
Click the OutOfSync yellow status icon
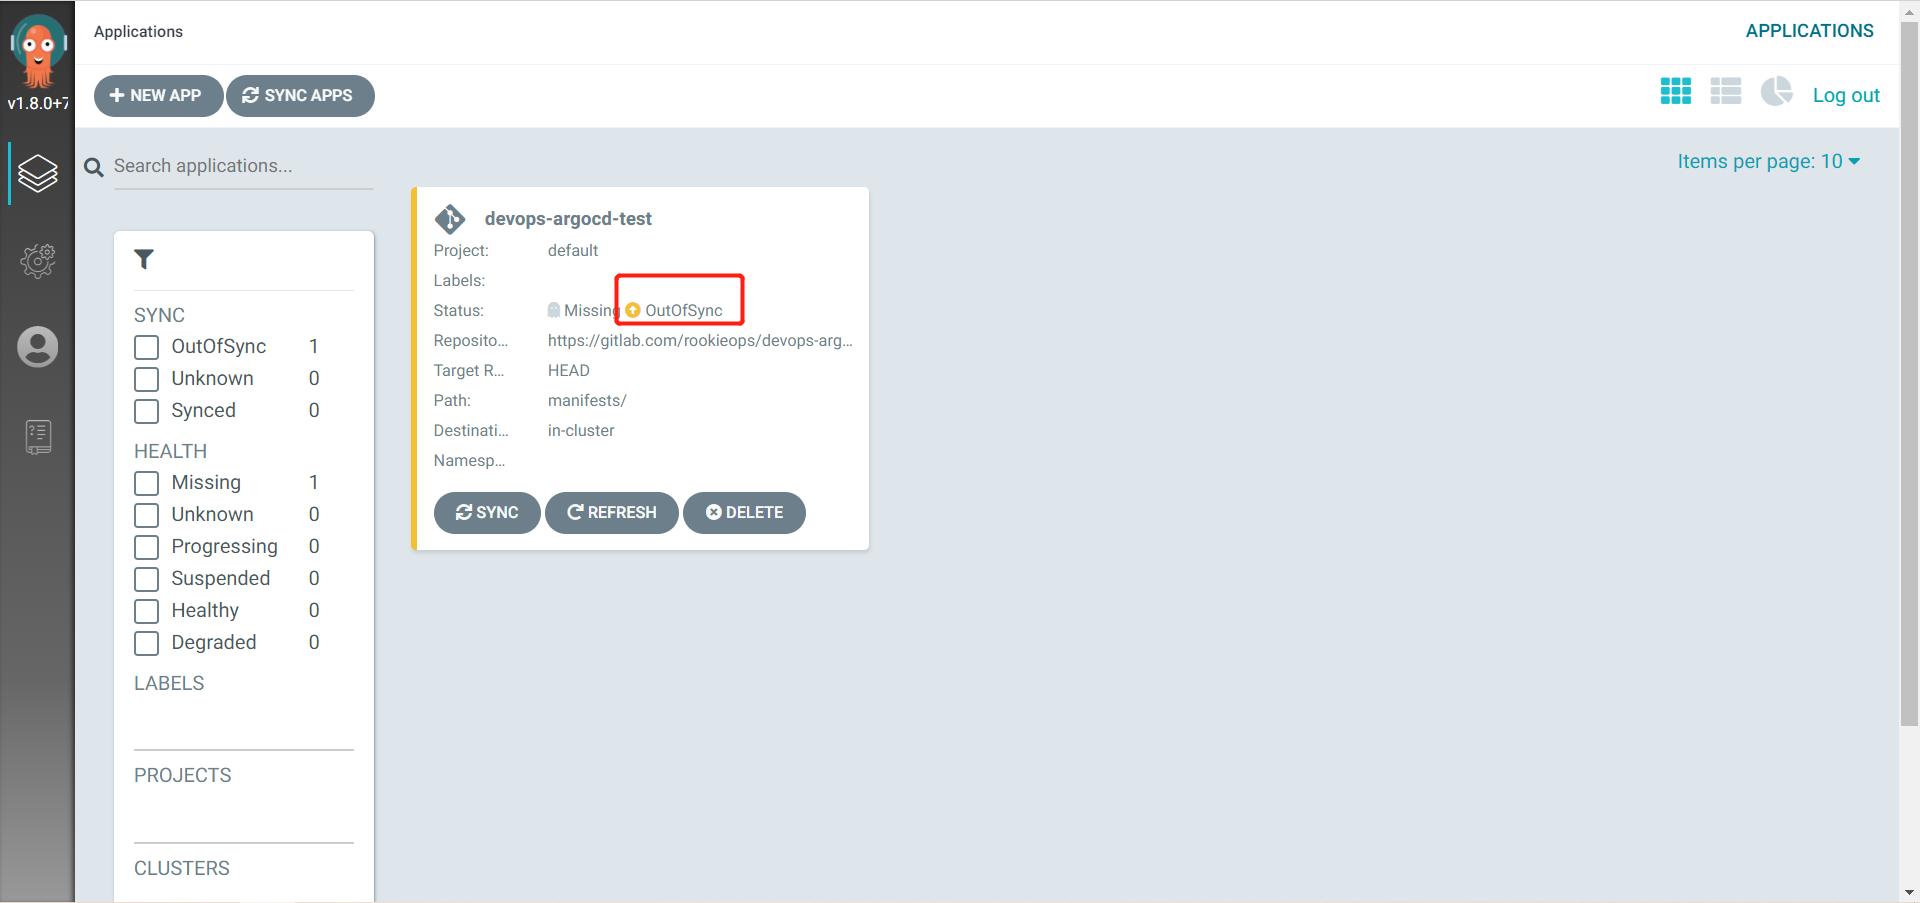pyautogui.click(x=633, y=311)
